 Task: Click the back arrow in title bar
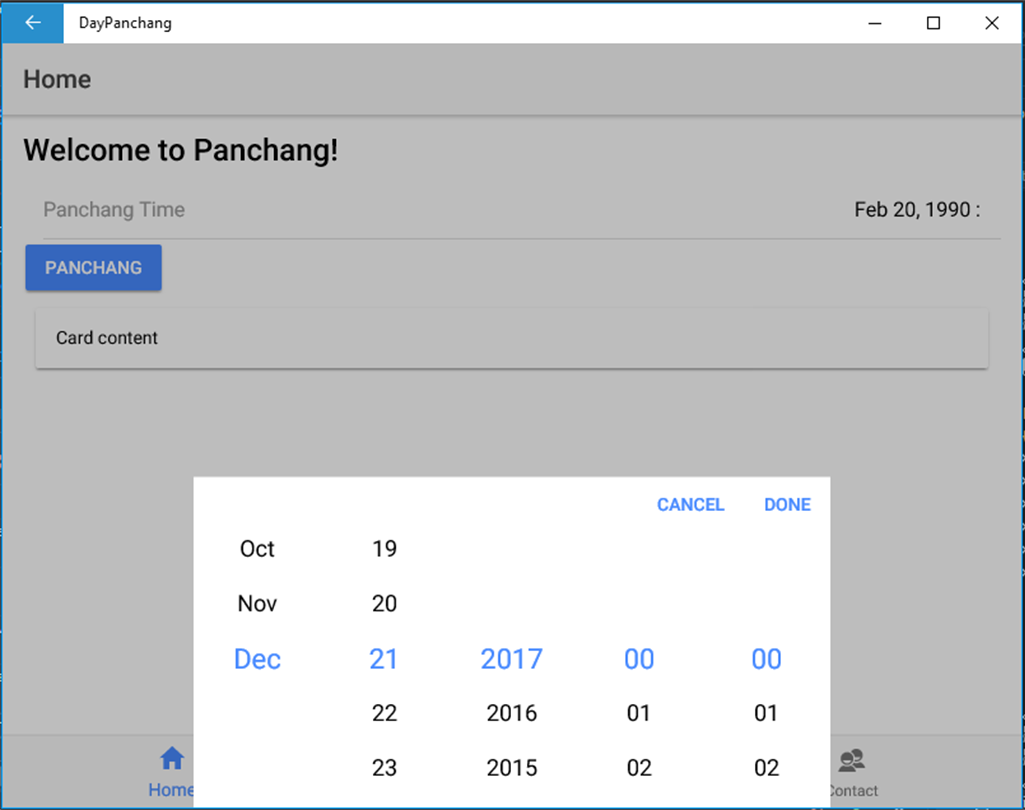[32, 22]
